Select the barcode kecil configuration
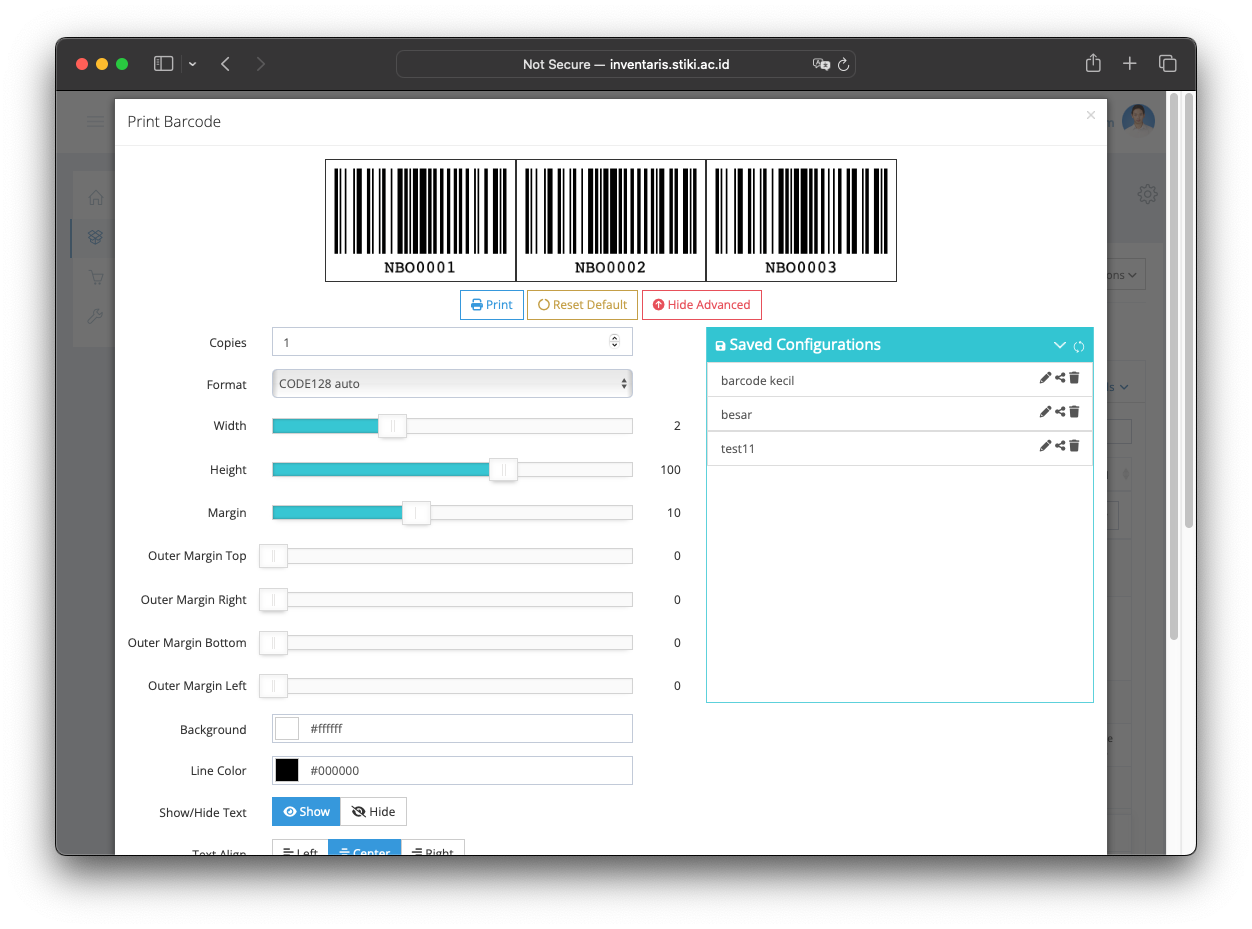The height and width of the screenshot is (929, 1252). pyautogui.click(x=758, y=381)
